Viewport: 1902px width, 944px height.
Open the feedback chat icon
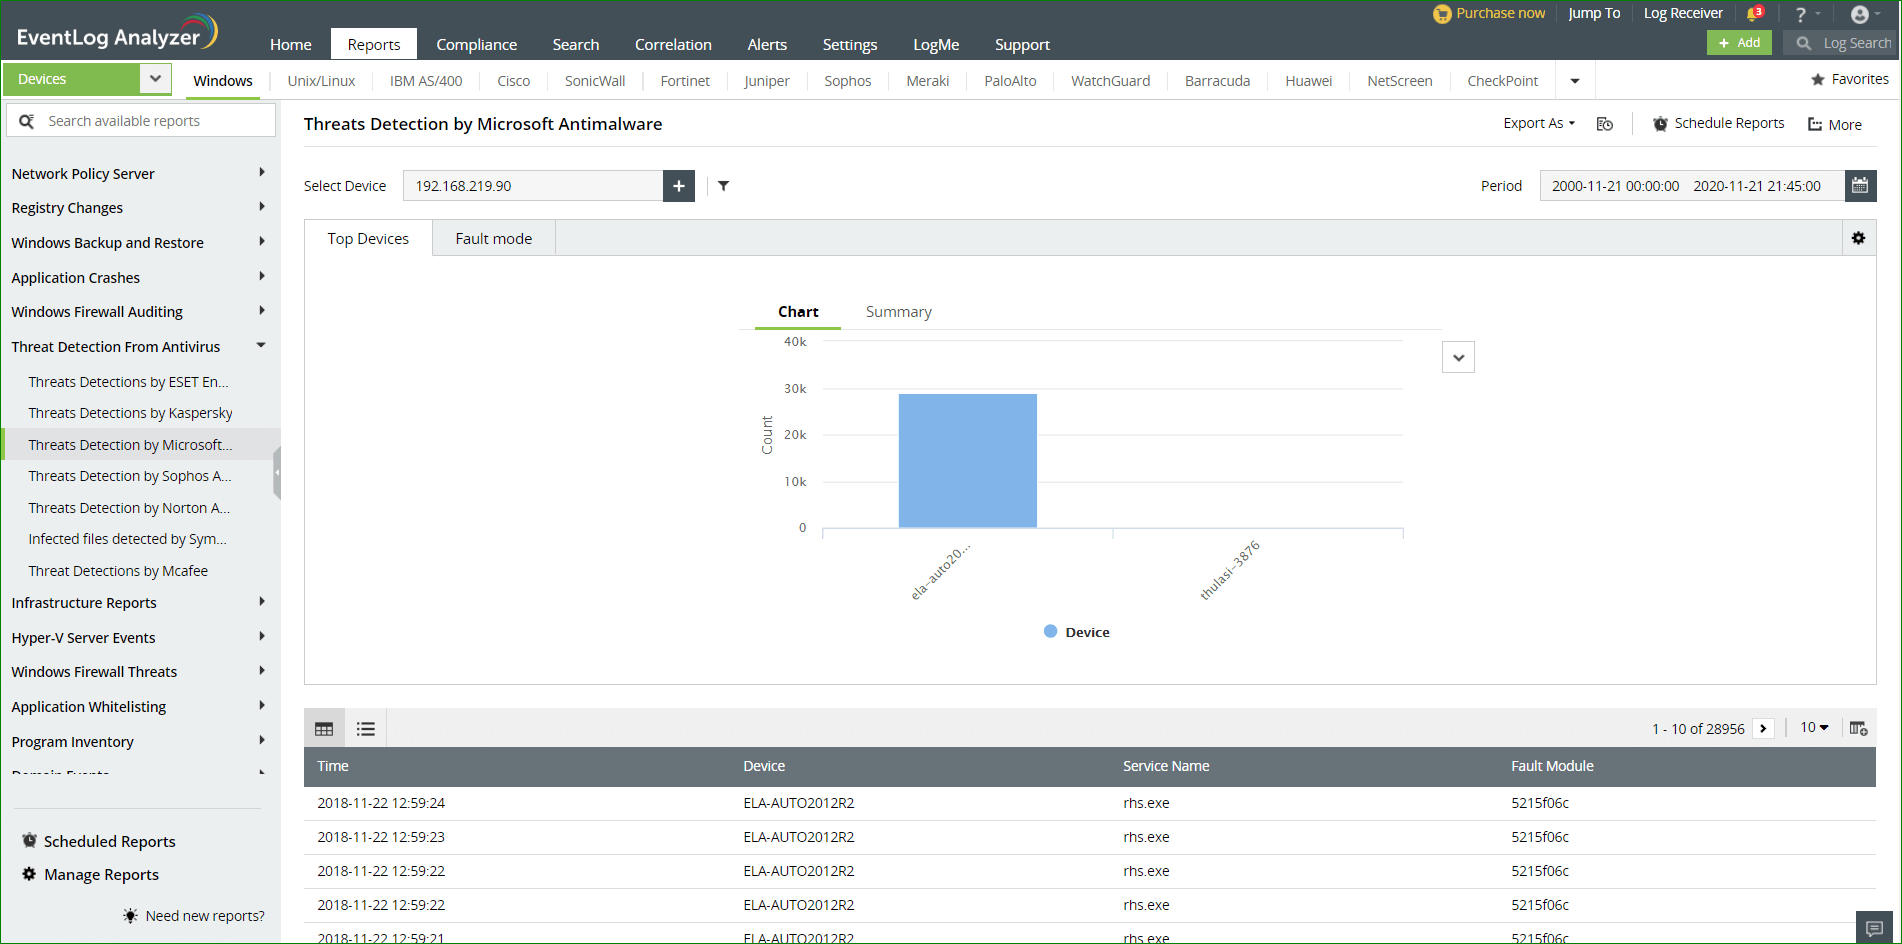(1874, 928)
